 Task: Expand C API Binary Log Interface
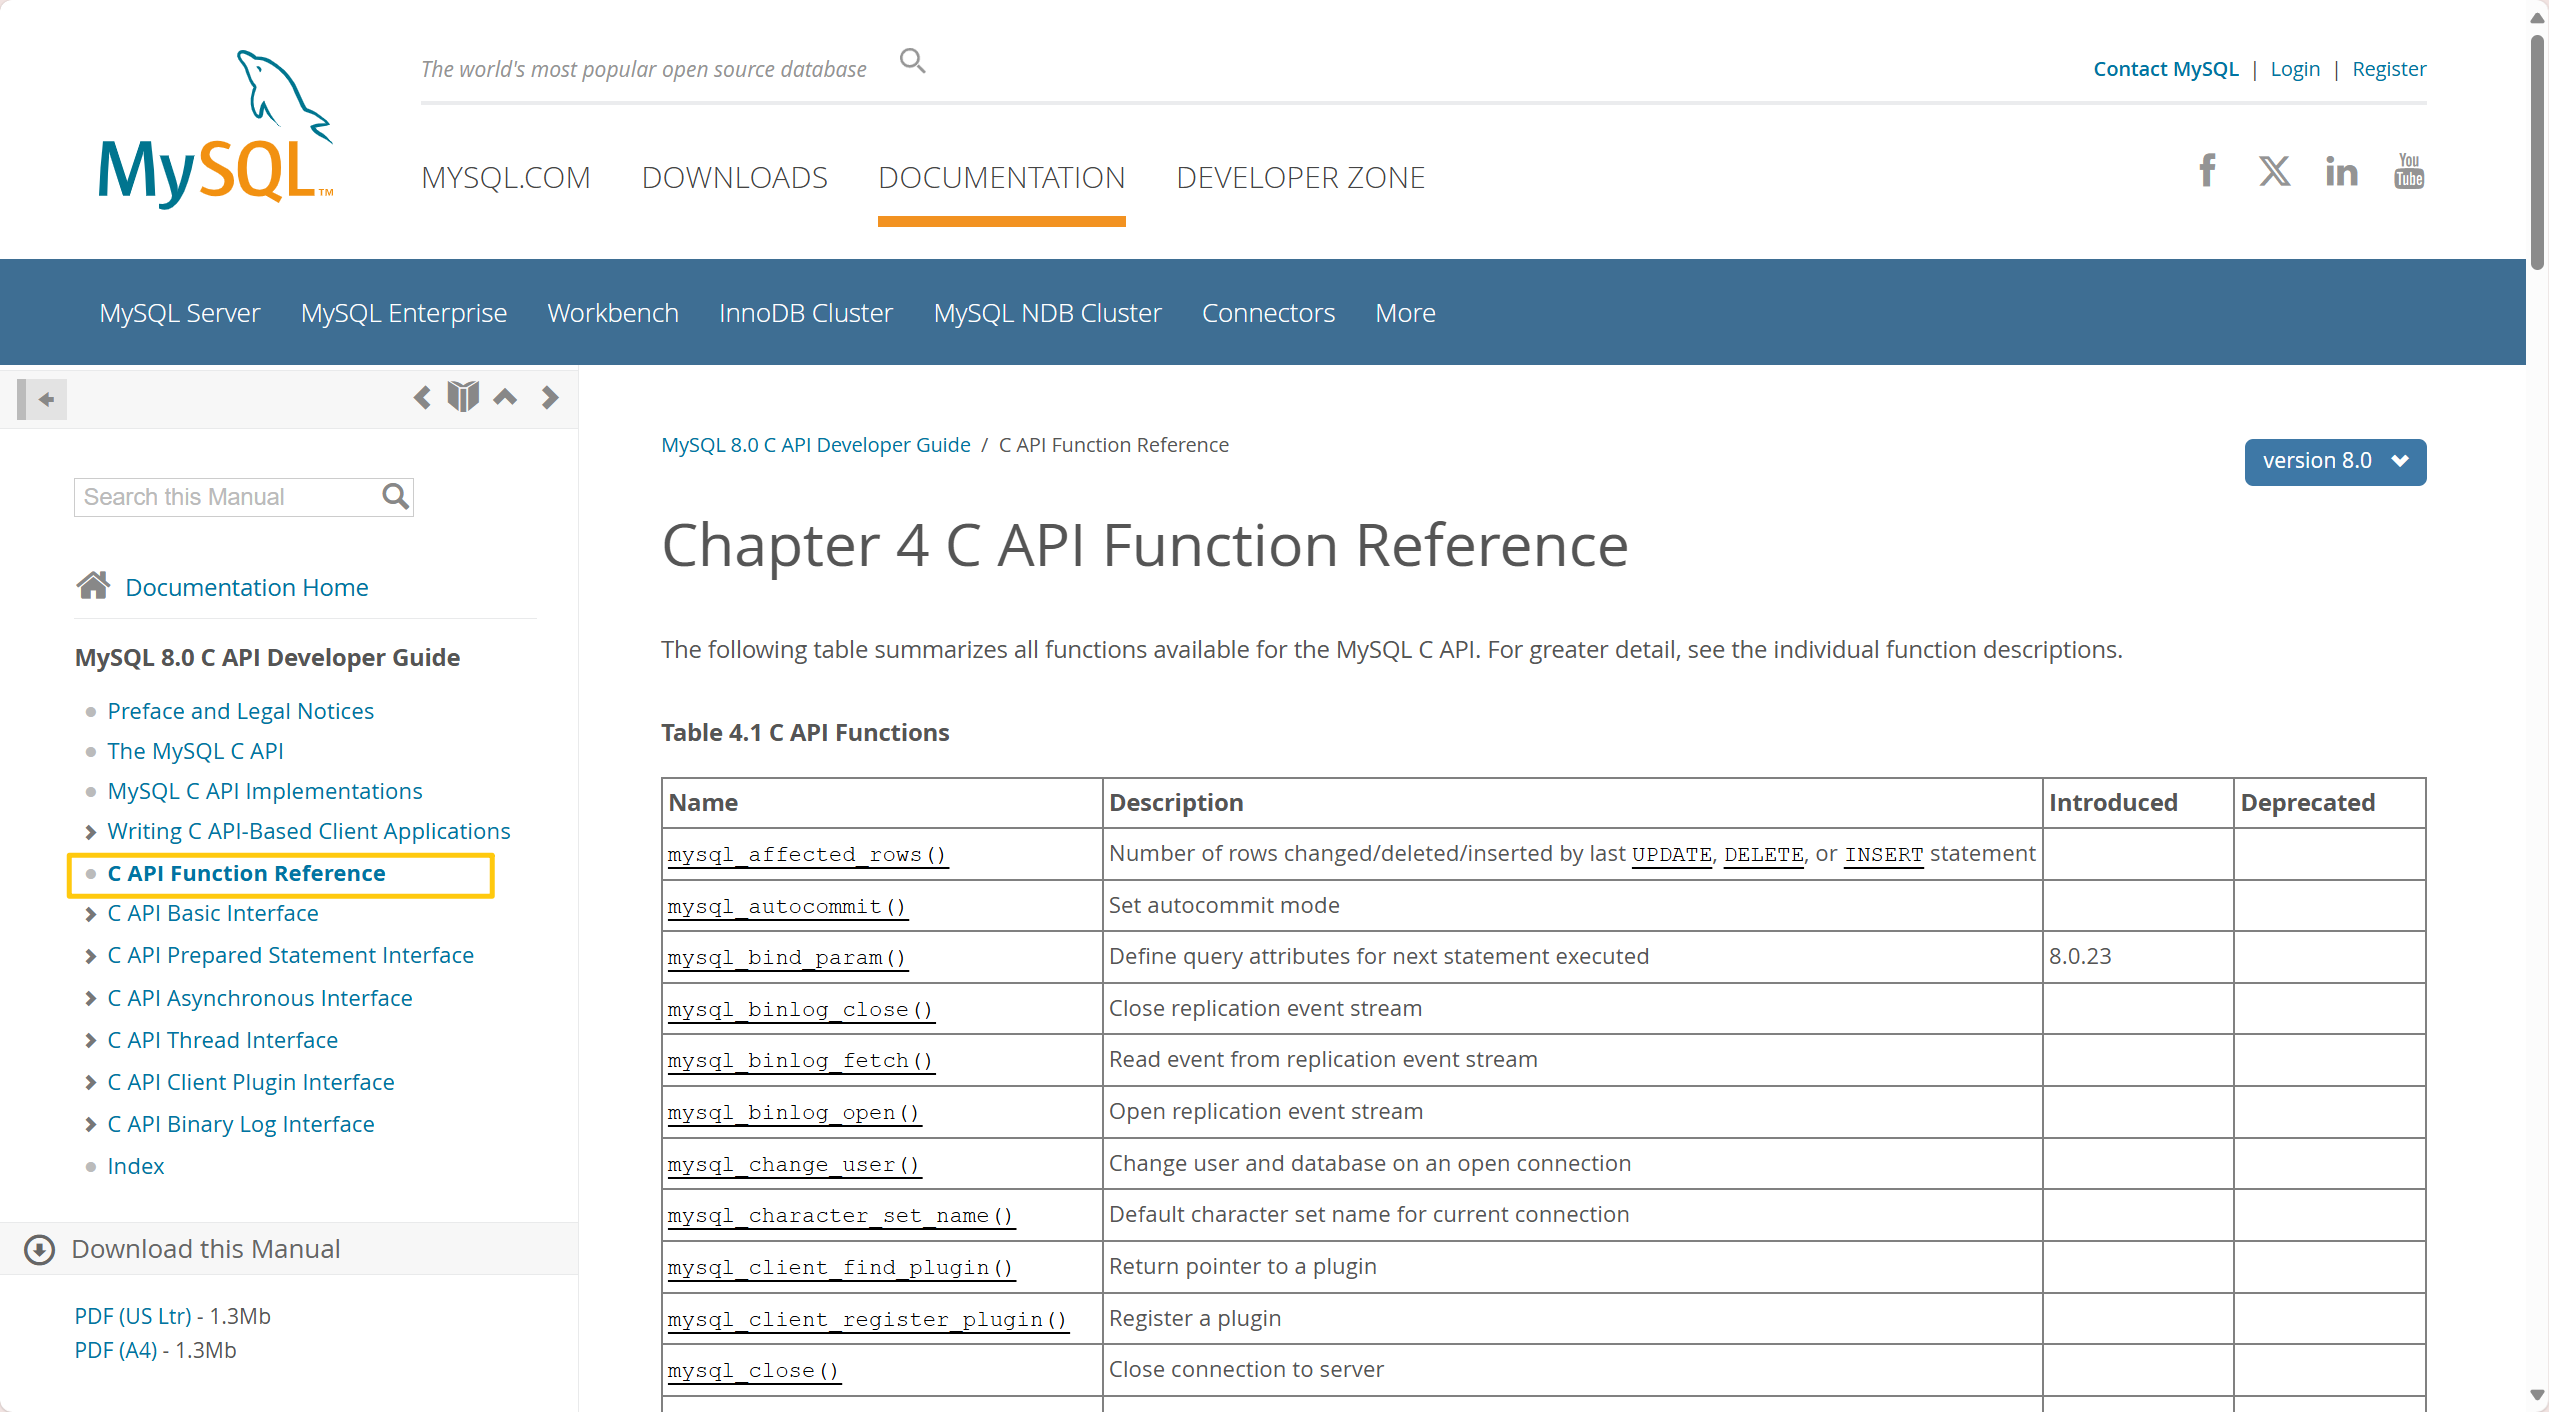[x=91, y=1125]
